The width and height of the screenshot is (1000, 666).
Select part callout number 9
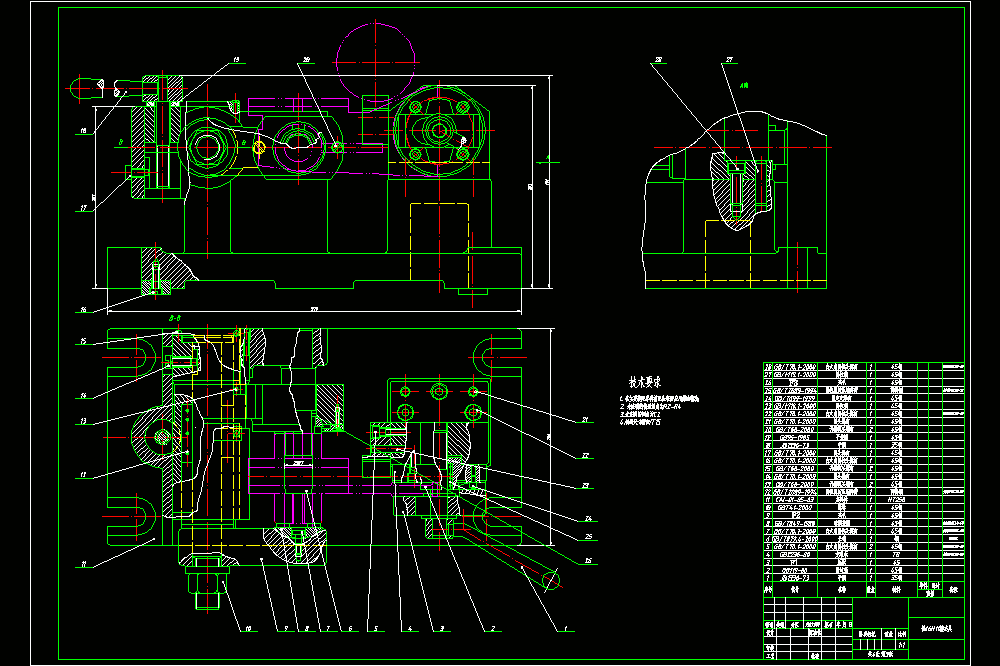pyautogui.click(x=286, y=628)
